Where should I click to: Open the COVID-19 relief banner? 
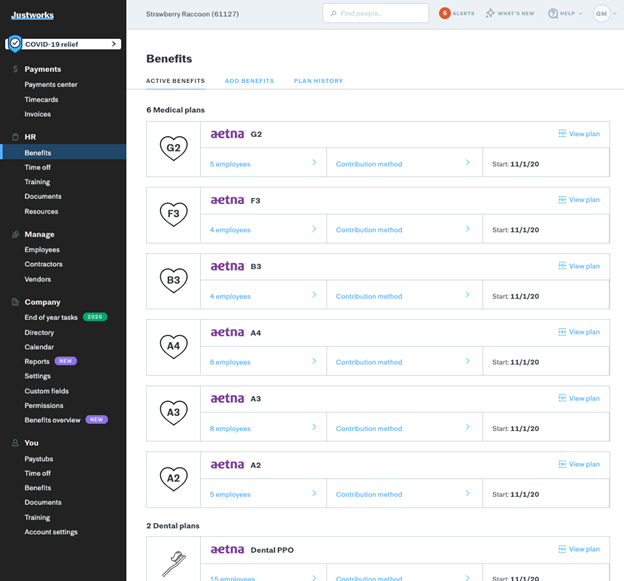(x=64, y=44)
